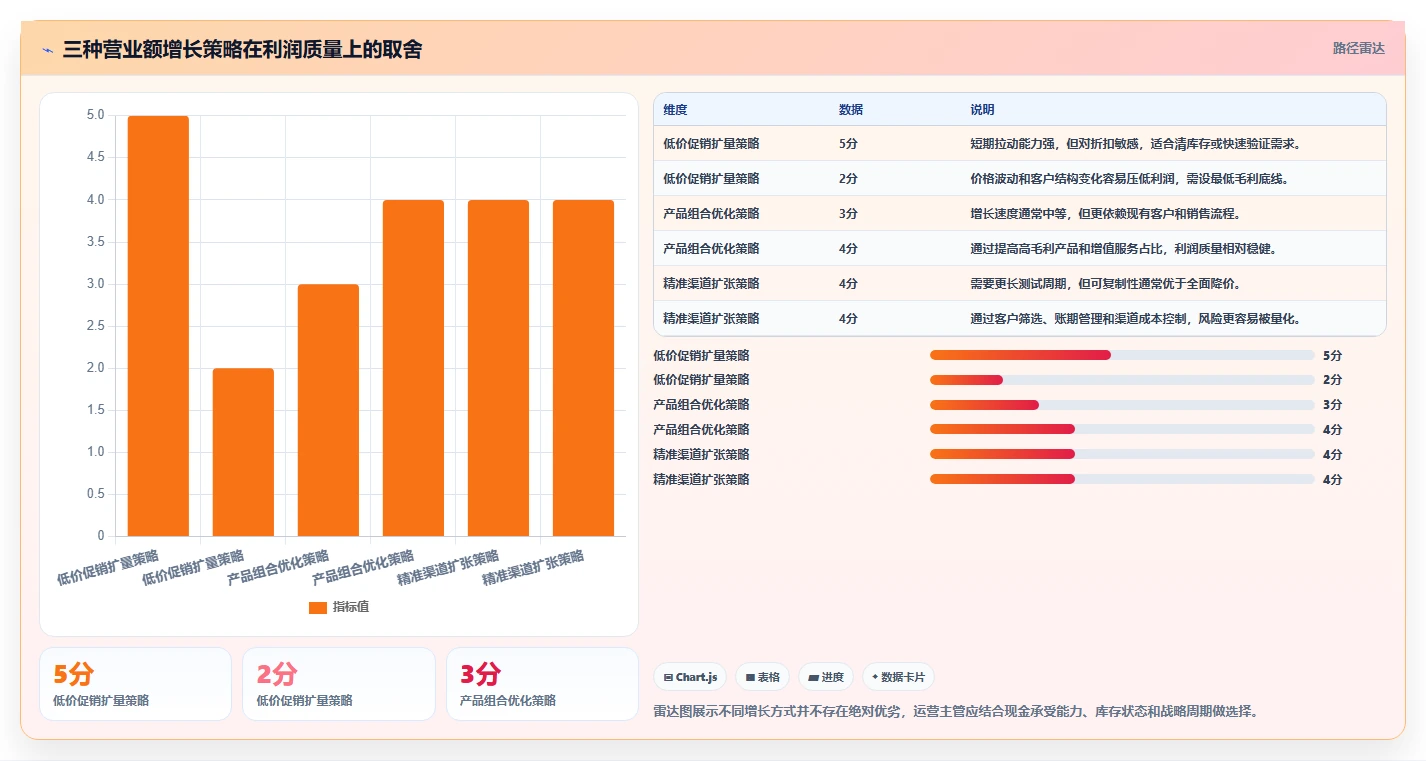Click the 2分 value in the table data column
The width and height of the screenshot is (1426, 761).
pyautogui.click(x=848, y=179)
